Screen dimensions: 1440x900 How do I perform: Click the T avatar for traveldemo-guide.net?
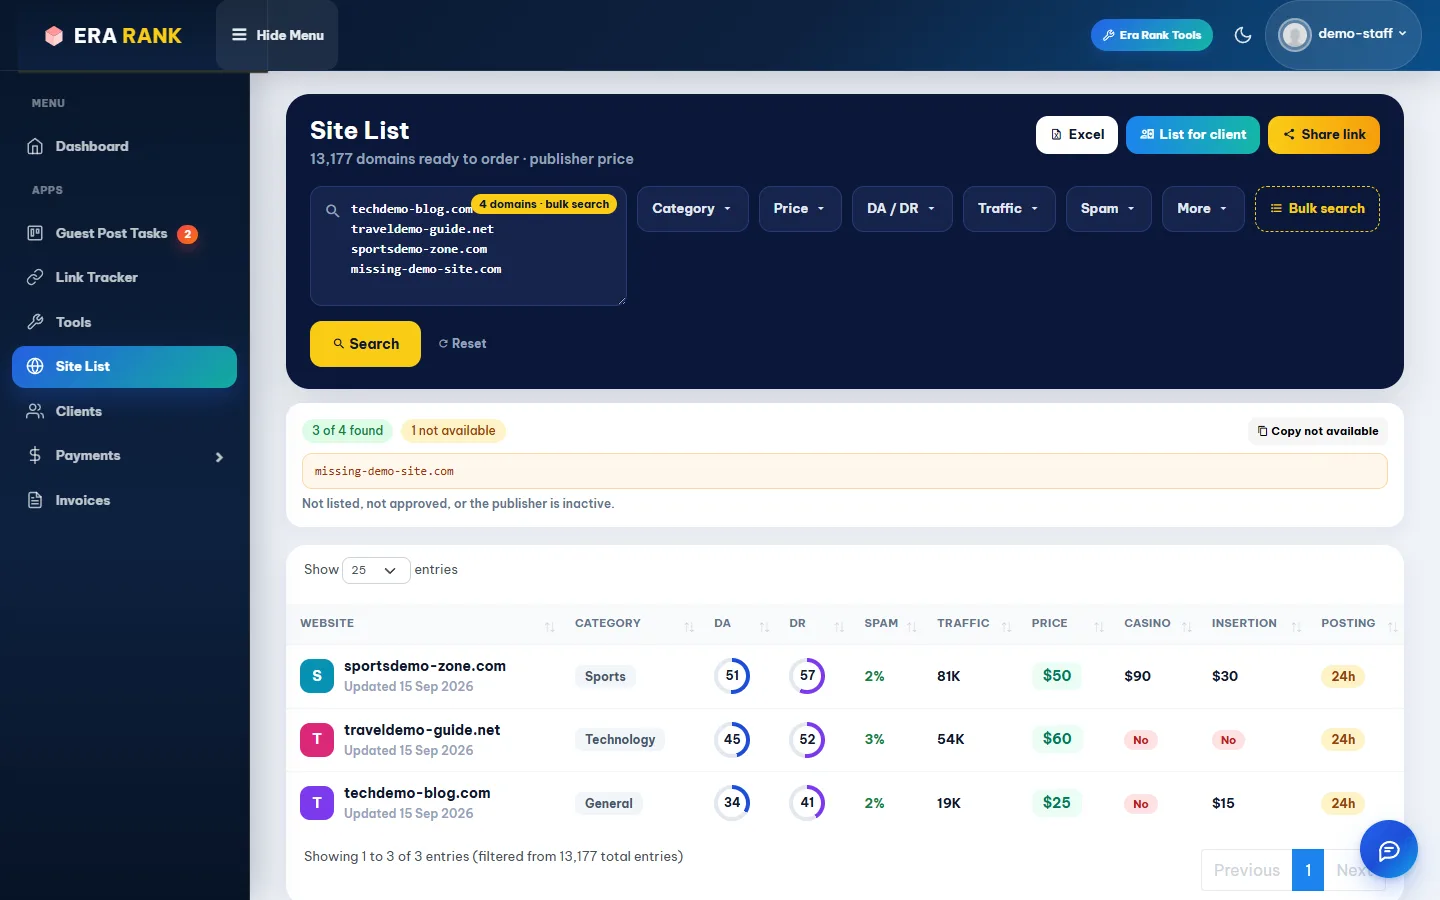317,739
